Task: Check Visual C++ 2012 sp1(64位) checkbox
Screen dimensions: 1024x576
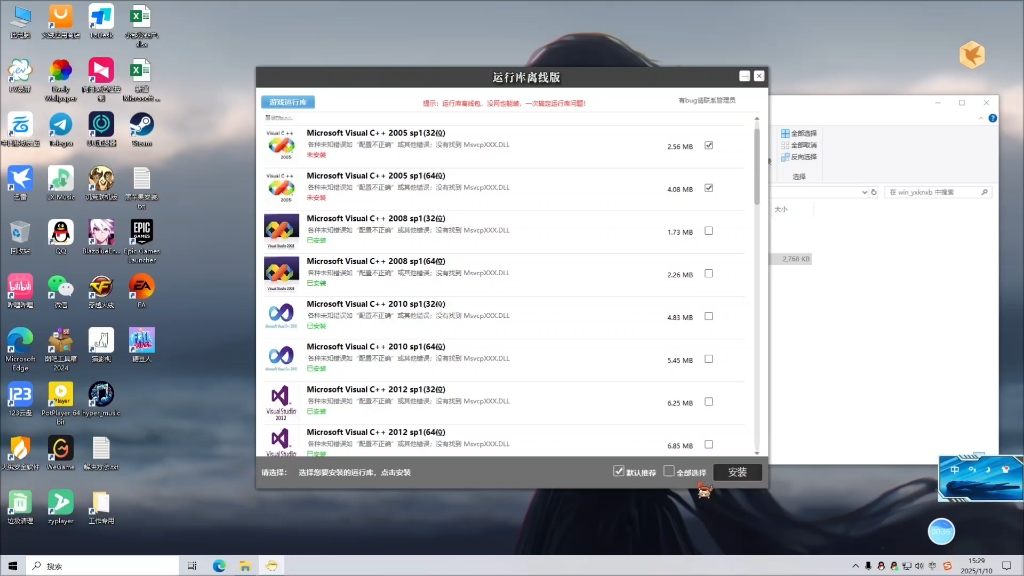Action: tap(709, 445)
